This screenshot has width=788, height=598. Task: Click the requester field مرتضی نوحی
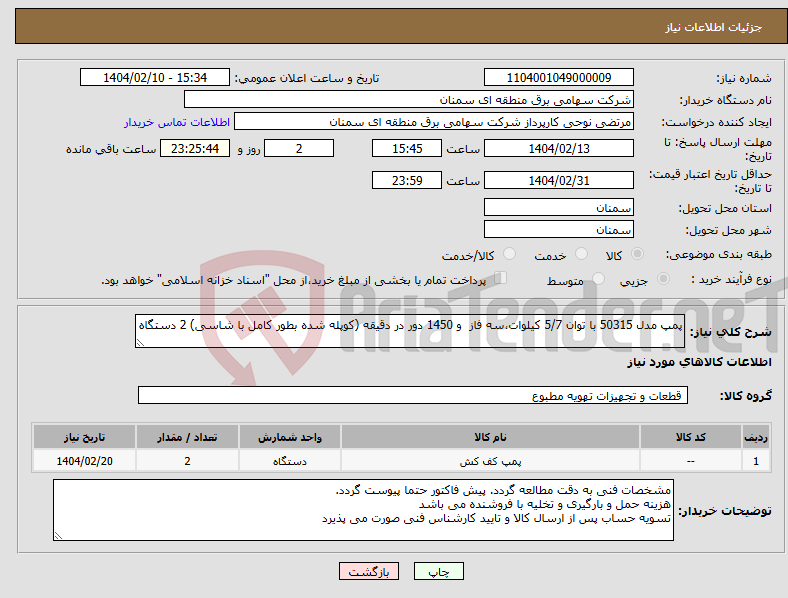click(x=434, y=122)
